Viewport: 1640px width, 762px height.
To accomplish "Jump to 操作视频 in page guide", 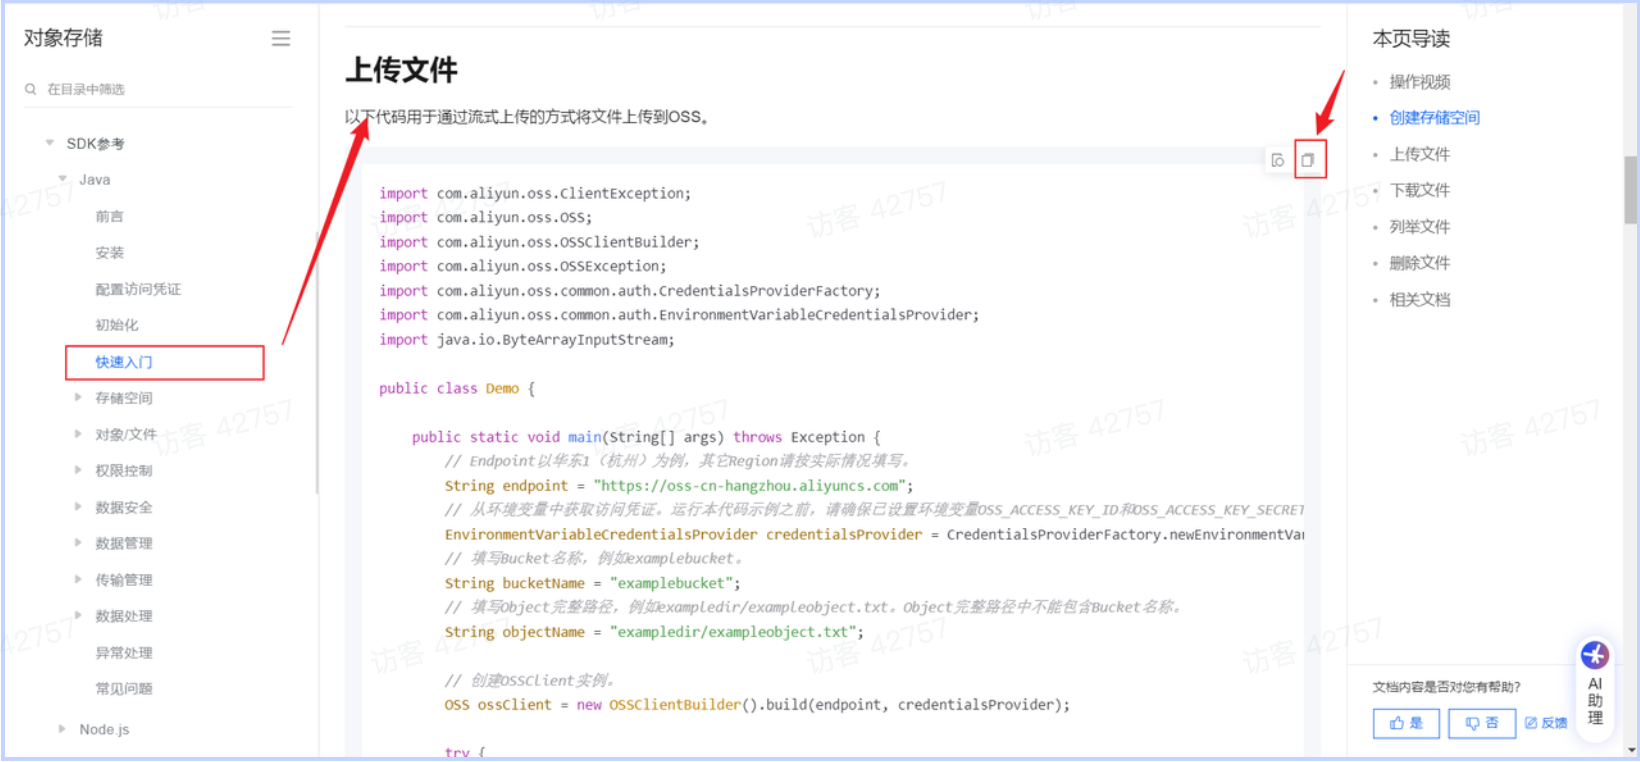I will click(1420, 82).
